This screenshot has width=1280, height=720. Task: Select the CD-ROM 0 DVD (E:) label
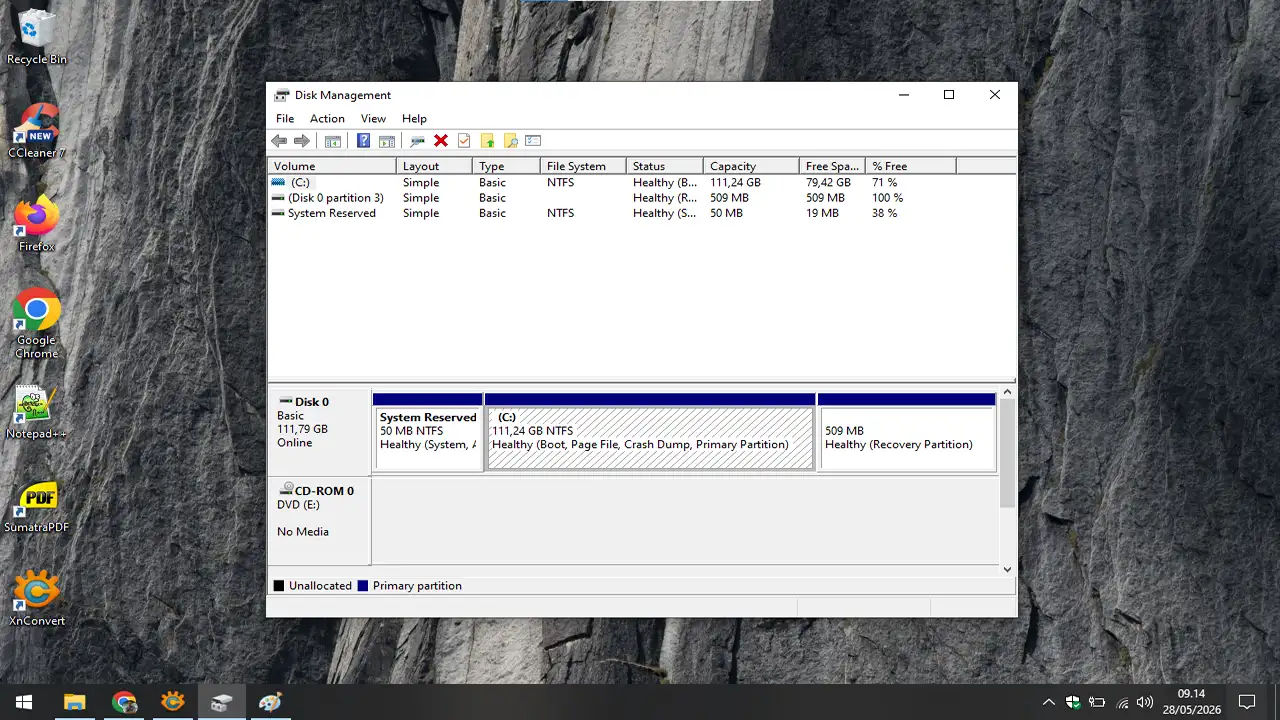(x=319, y=521)
